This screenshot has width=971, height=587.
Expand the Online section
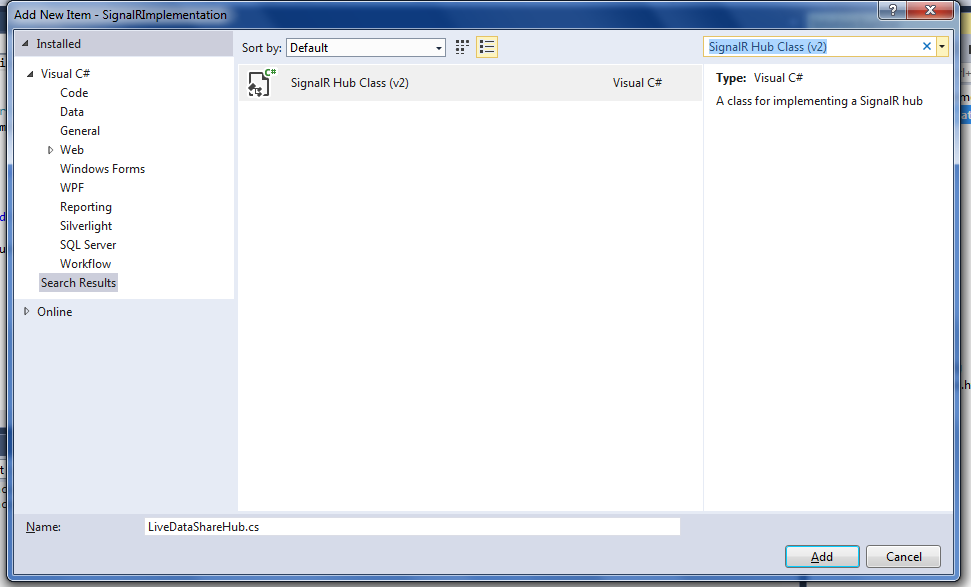27,311
